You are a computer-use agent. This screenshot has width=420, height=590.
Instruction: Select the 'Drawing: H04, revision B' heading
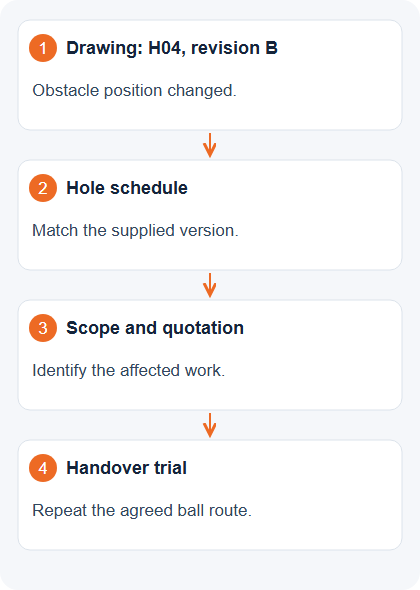[x=172, y=48]
